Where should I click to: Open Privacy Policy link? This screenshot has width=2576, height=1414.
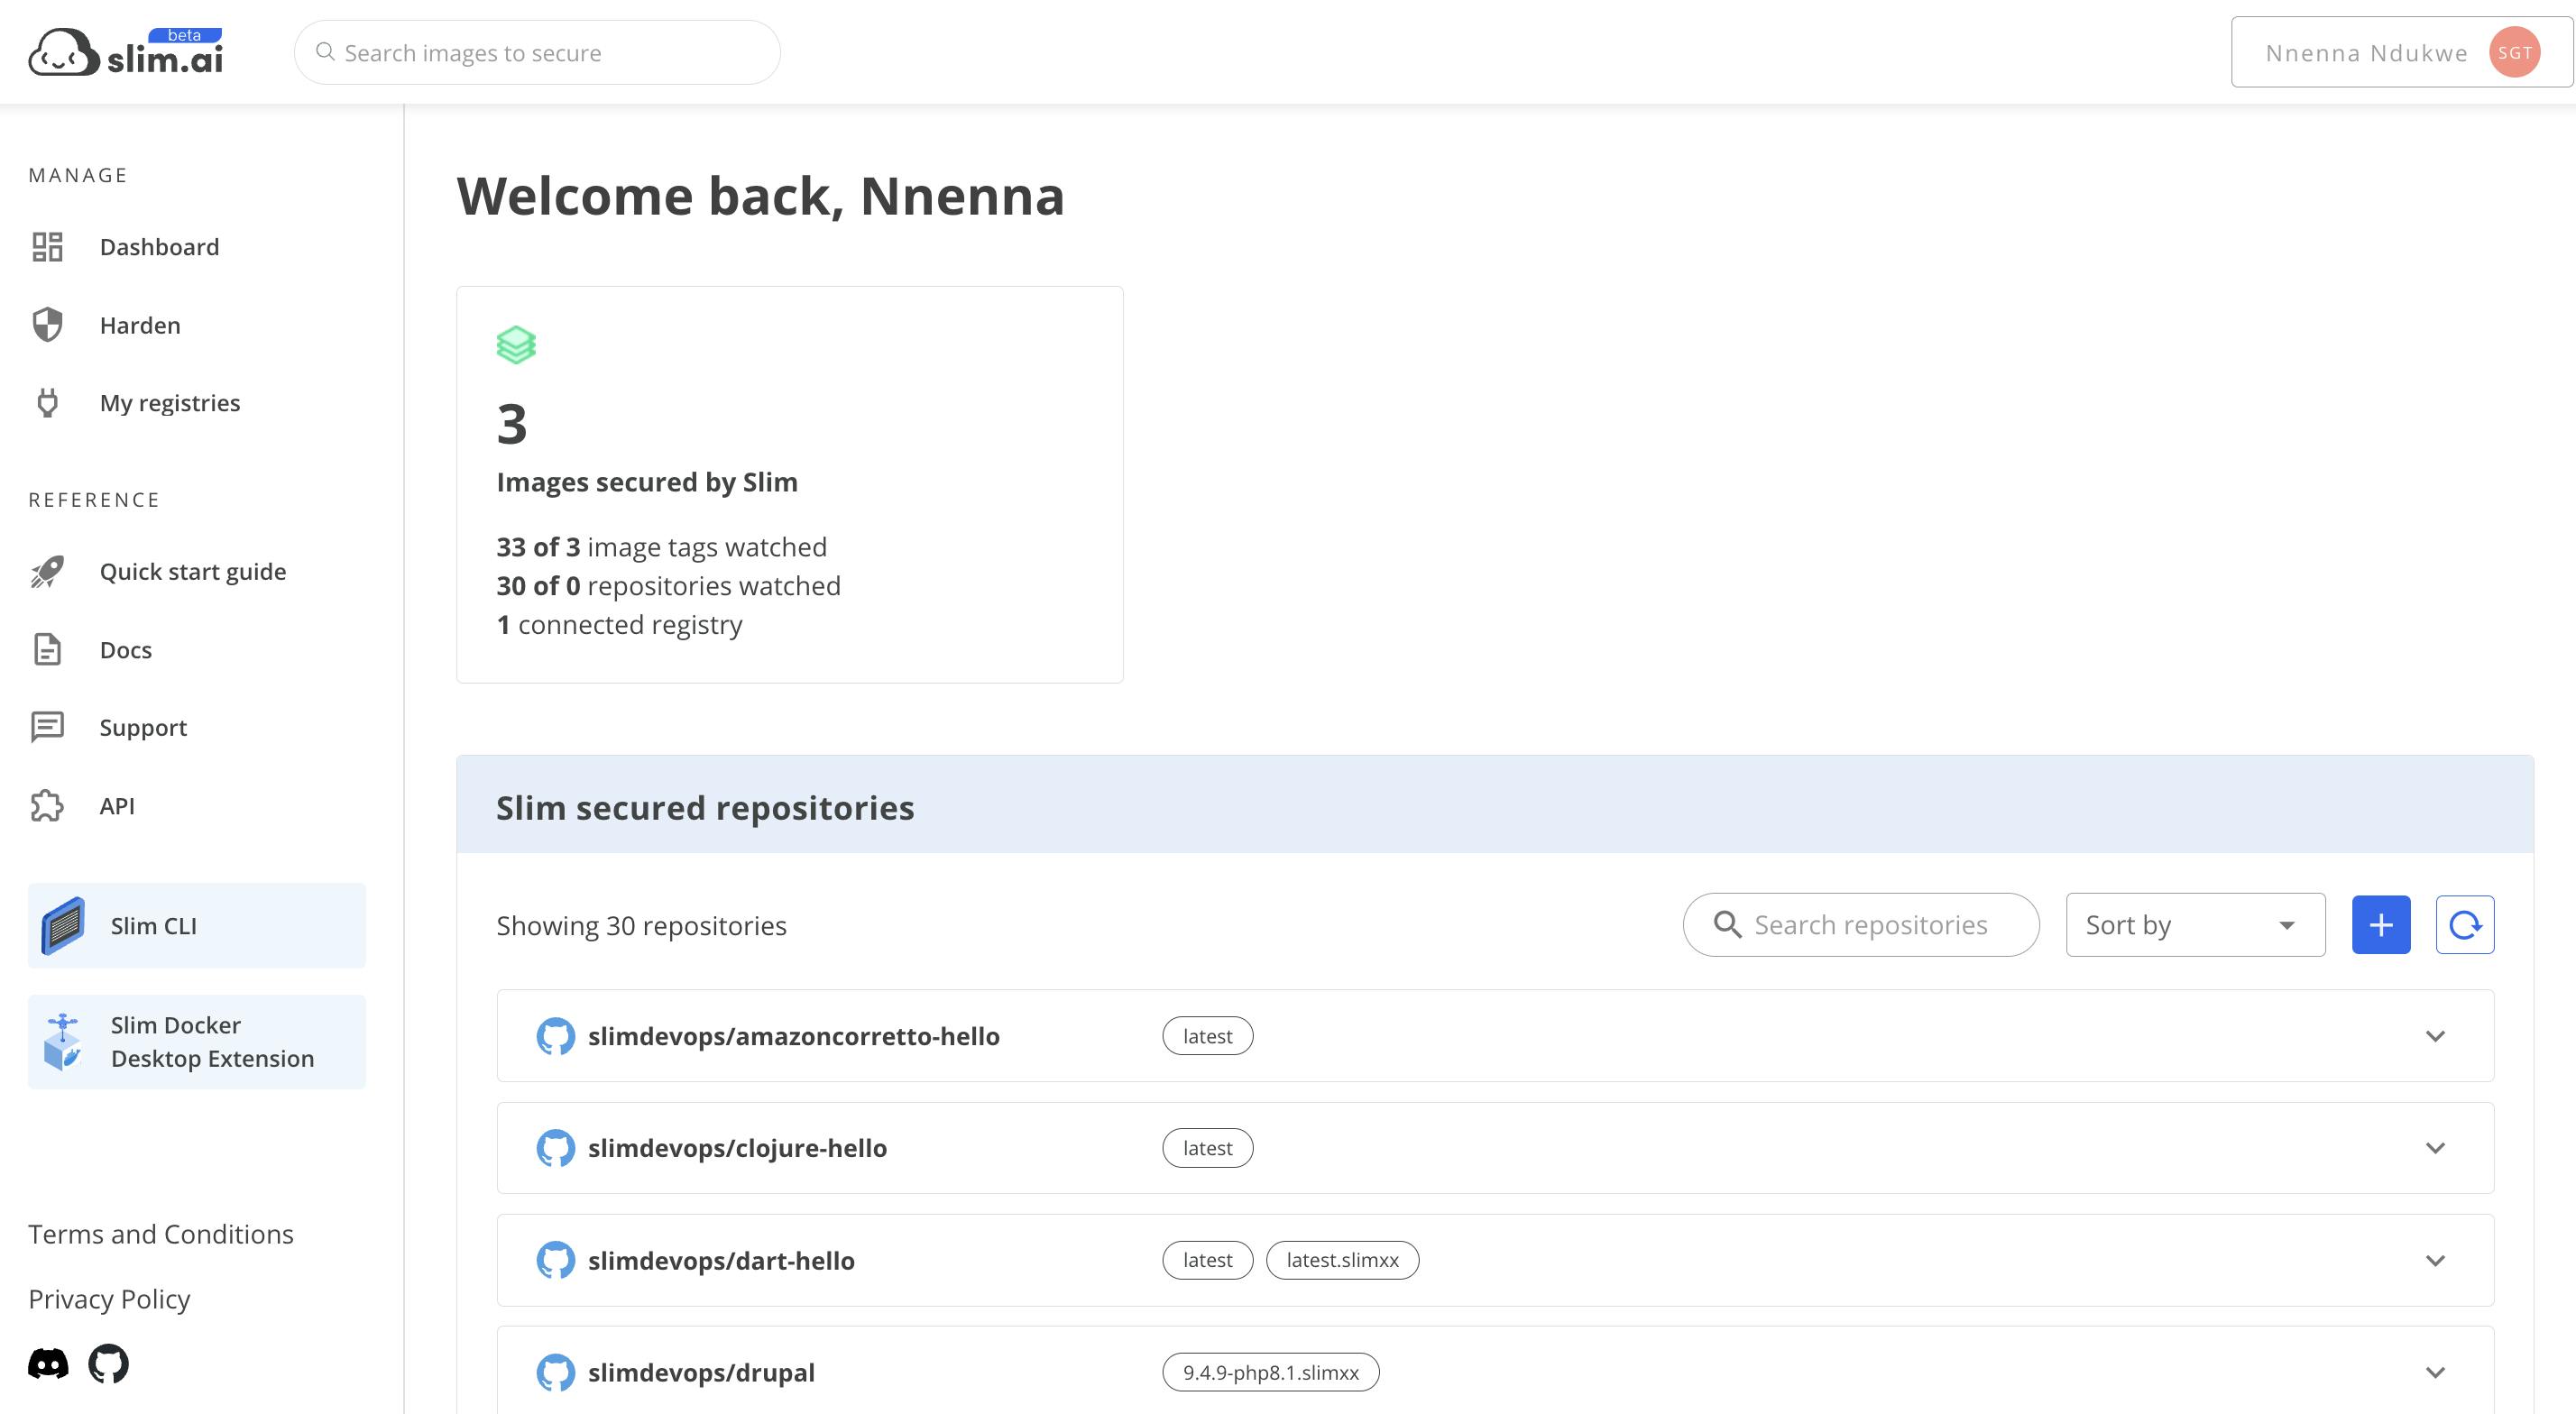[x=109, y=1299]
